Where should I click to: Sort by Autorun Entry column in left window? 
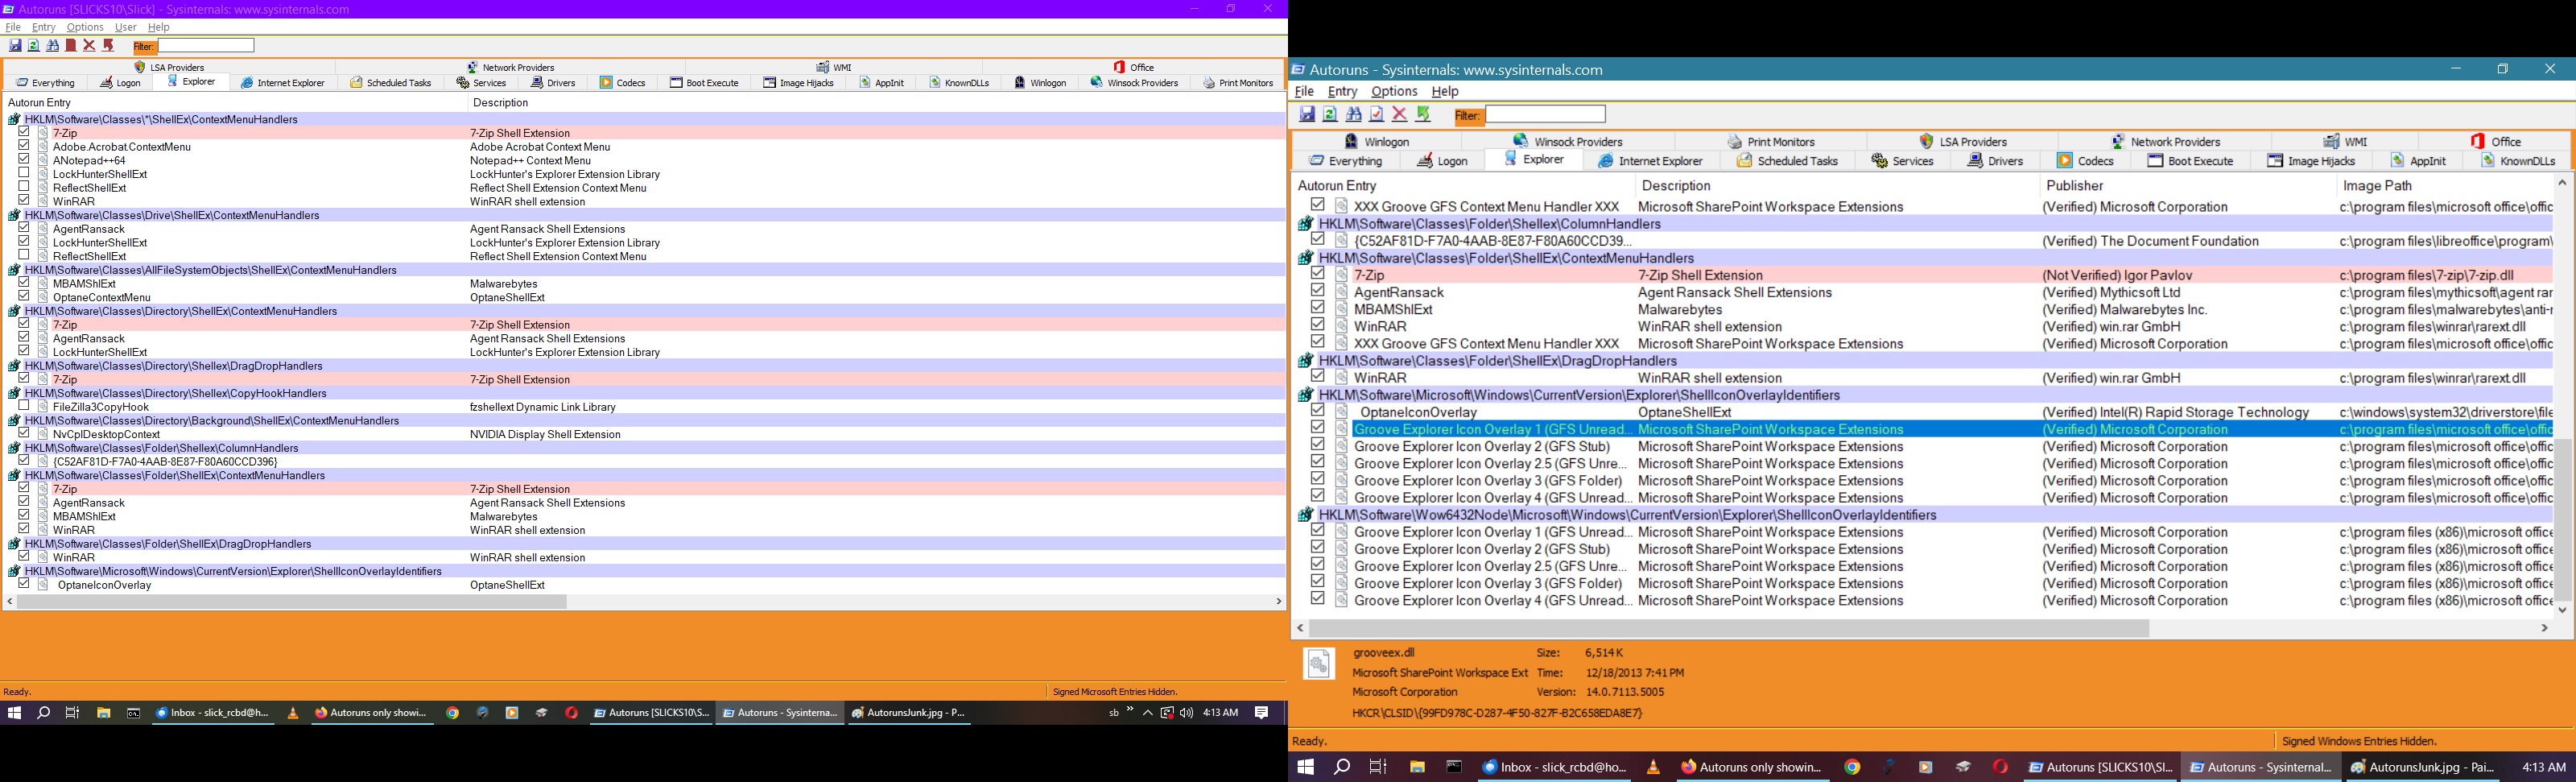click(x=40, y=103)
